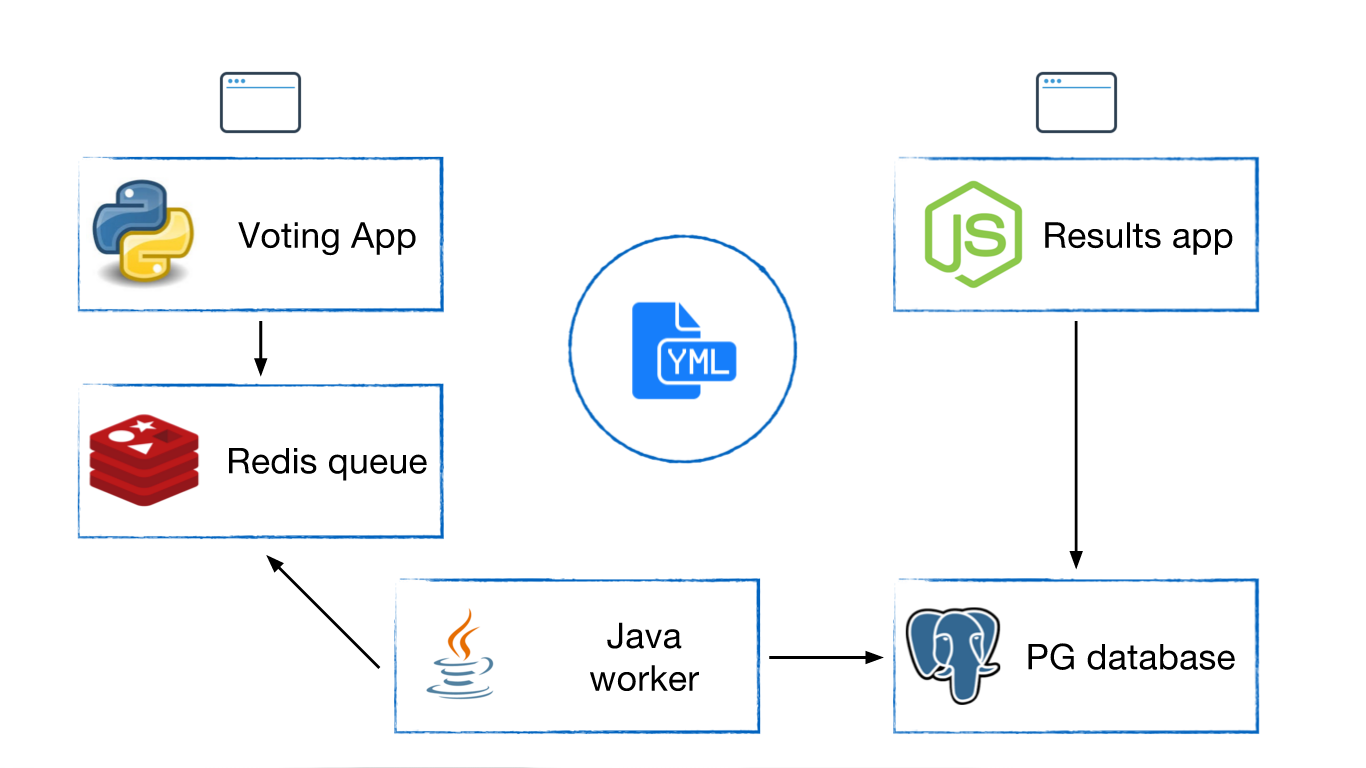1366x768 pixels.
Task: Click the "Java worker" text
Action: click(644, 657)
